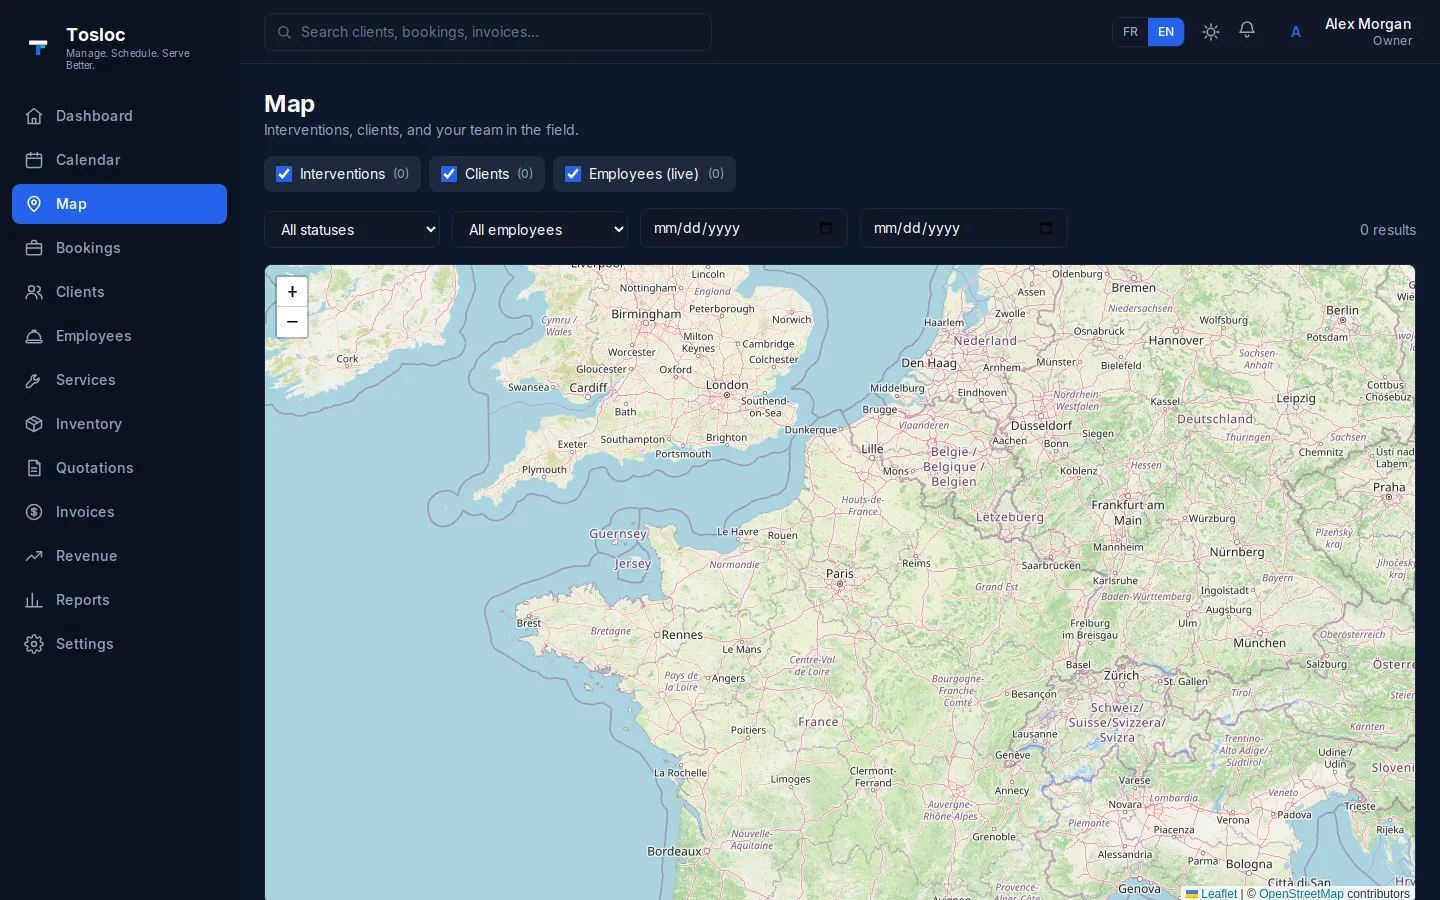
Task: Click the first mm/dd/yyyy date field
Action: (x=744, y=228)
